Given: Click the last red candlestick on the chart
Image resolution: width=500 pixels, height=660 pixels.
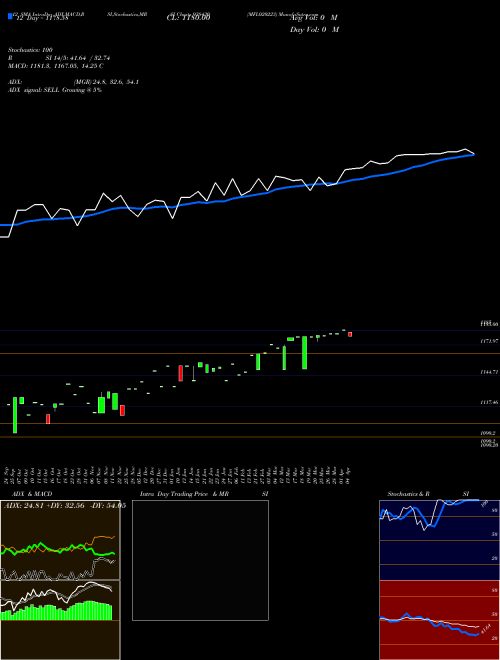Looking at the screenshot, I should pos(350,335).
